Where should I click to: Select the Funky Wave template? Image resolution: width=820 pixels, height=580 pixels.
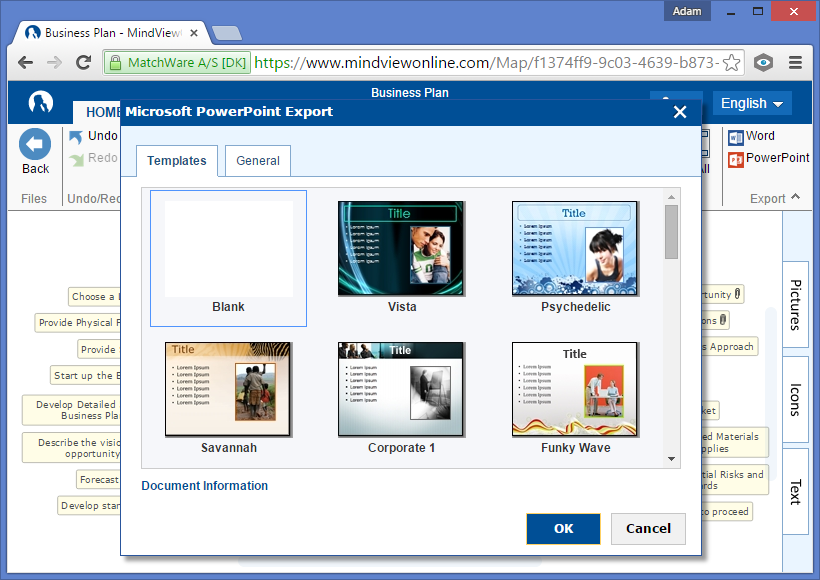[575, 399]
